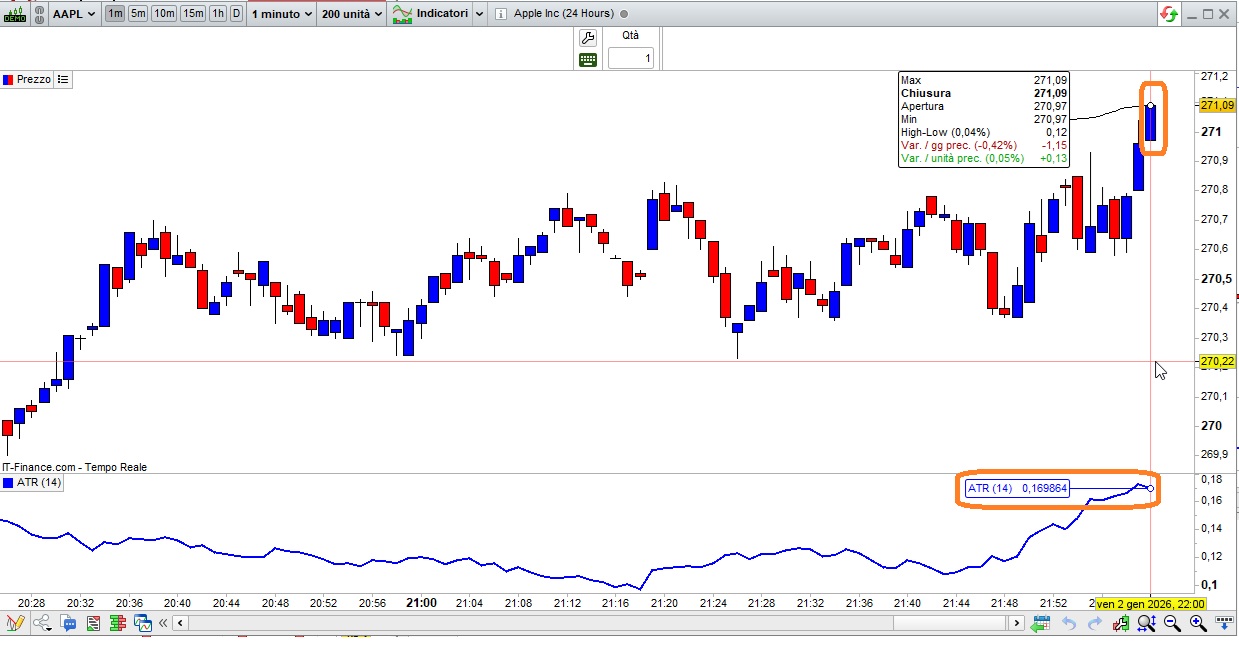The width and height of the screenshot is (1239, 648).
Task: Click the binoculars auto-zoom icon
Action: click(x=1120, y=623)
